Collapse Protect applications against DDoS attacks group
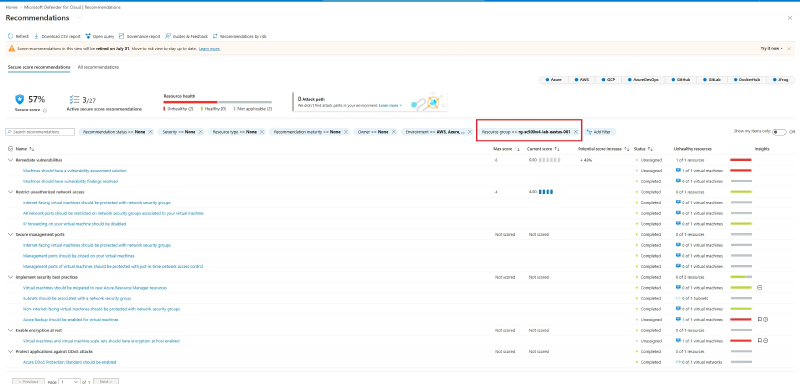This screenshot has width=800, height=384. coord(11,352)
